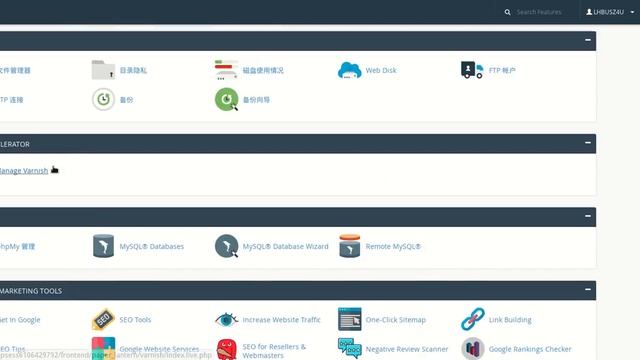This screenshot has height=360, width=640.
Task: Open the user account dropdown menu
Action: (610, 12)
